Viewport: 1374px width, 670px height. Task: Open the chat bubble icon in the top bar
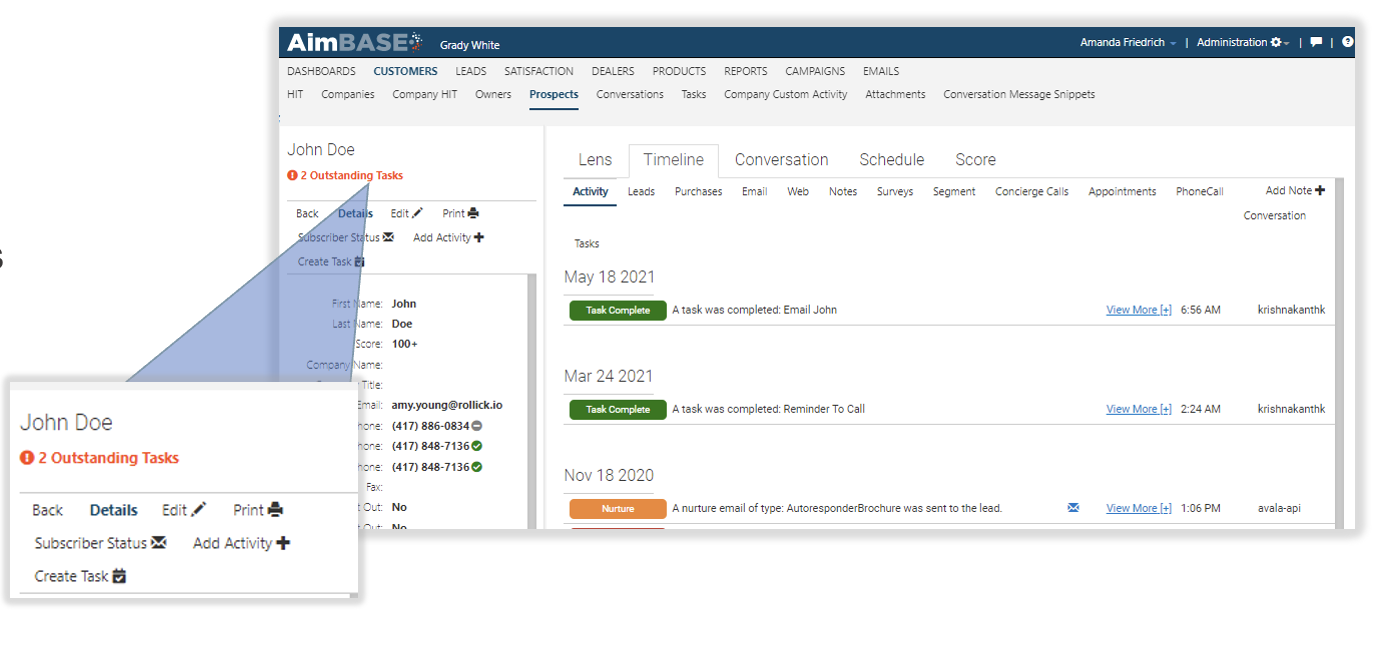(x=1316, y=42)
